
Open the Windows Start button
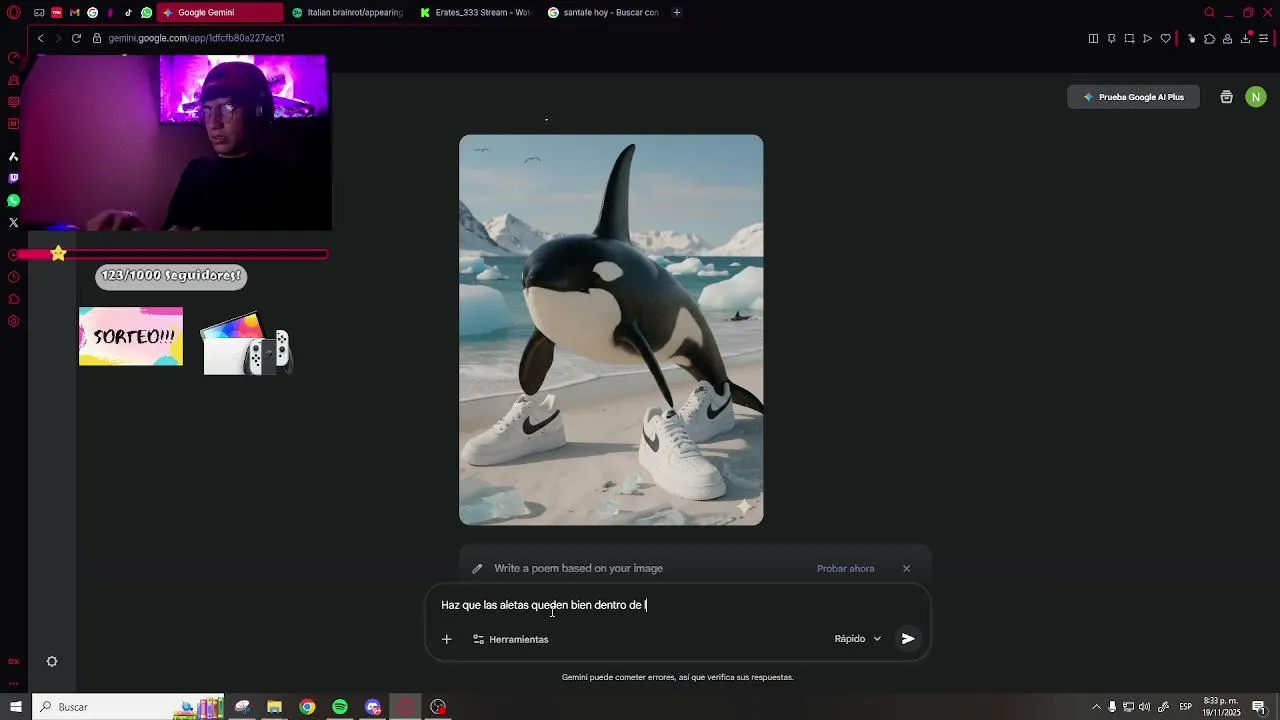tap(15, 707)
